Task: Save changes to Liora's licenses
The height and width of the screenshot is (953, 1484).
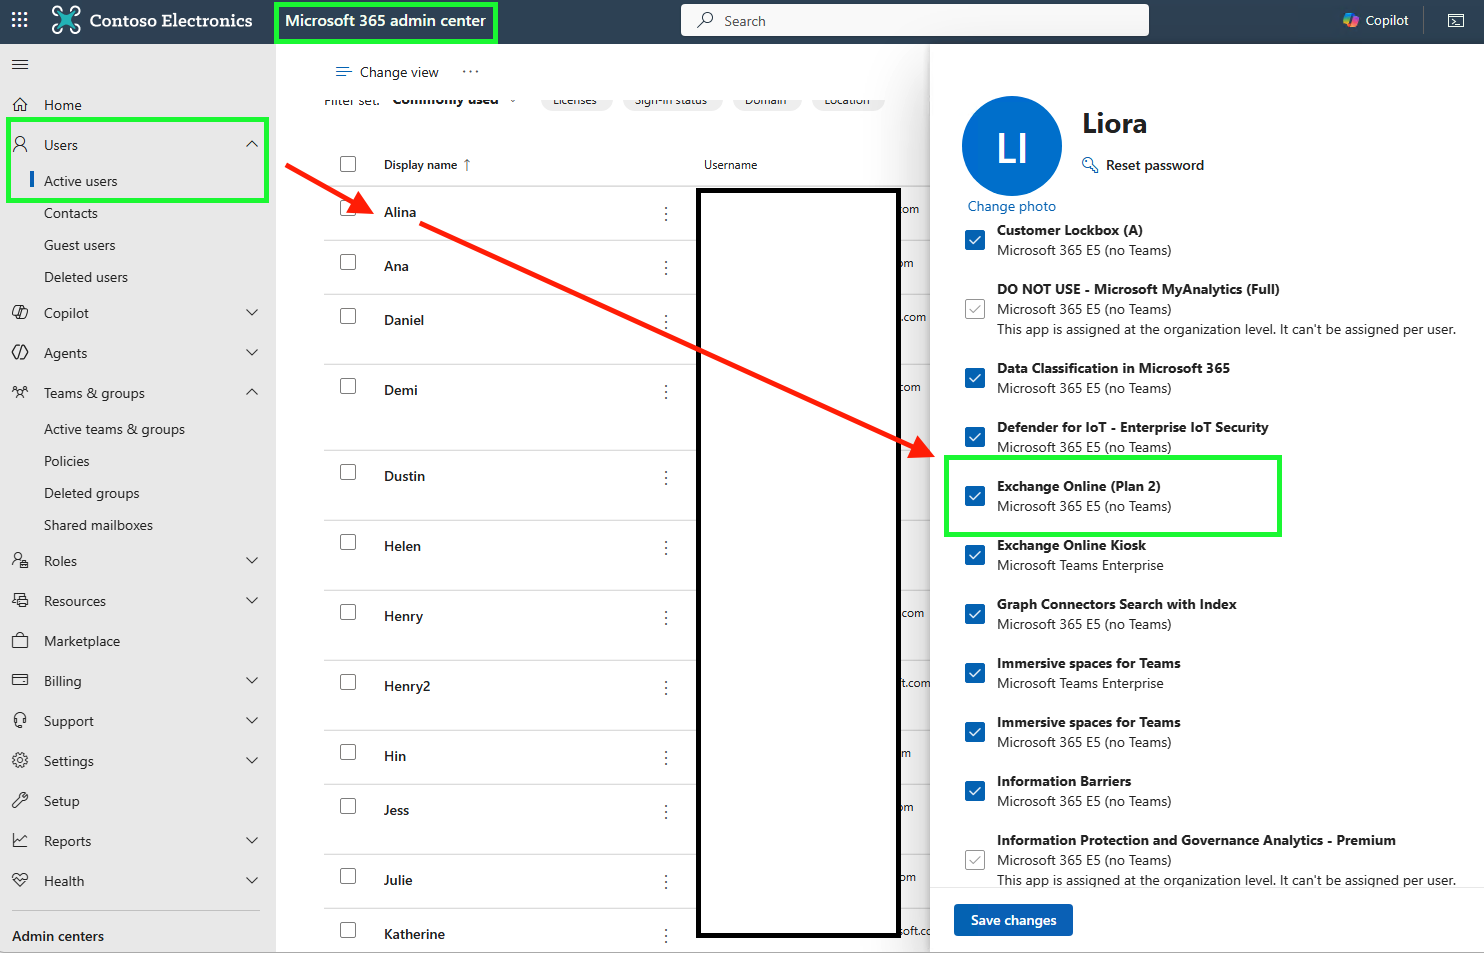Action: point(1013,920)
